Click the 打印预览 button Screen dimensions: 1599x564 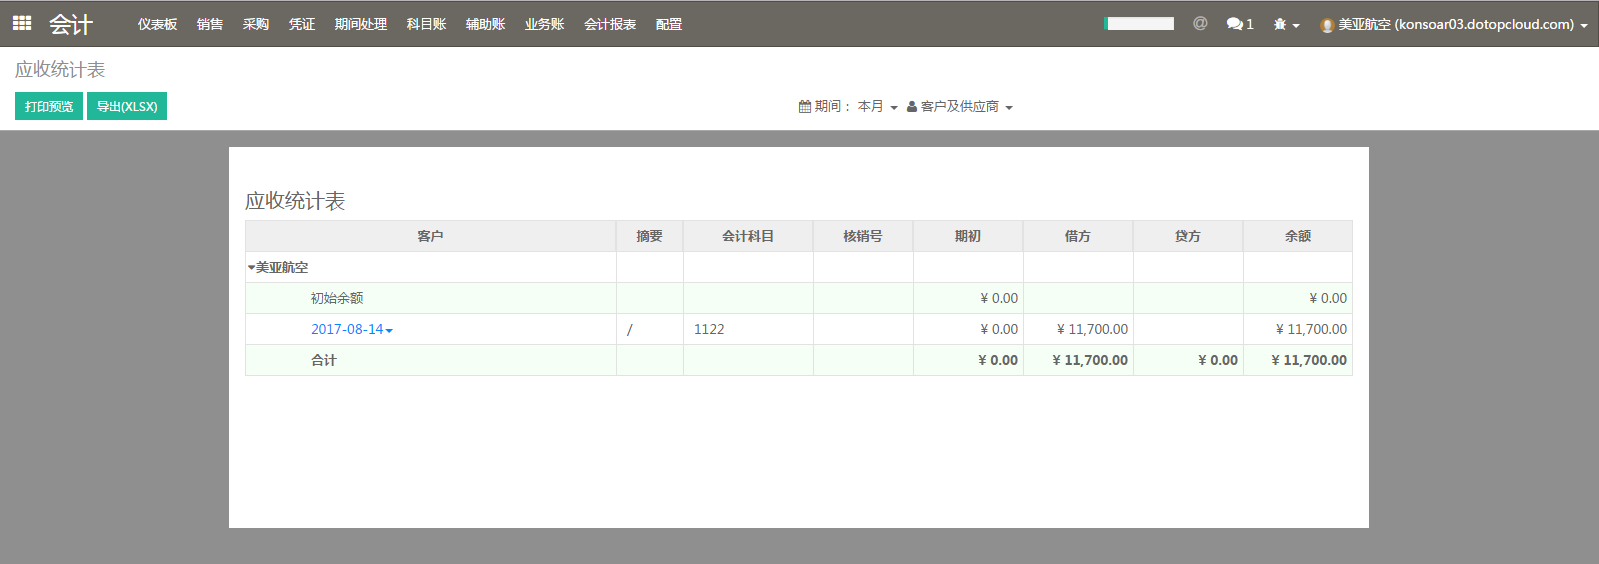[x=49, y=106]
